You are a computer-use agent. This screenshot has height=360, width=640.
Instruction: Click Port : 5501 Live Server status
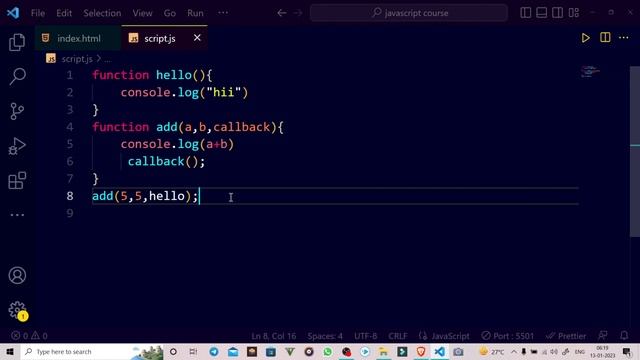pos(507,336)
